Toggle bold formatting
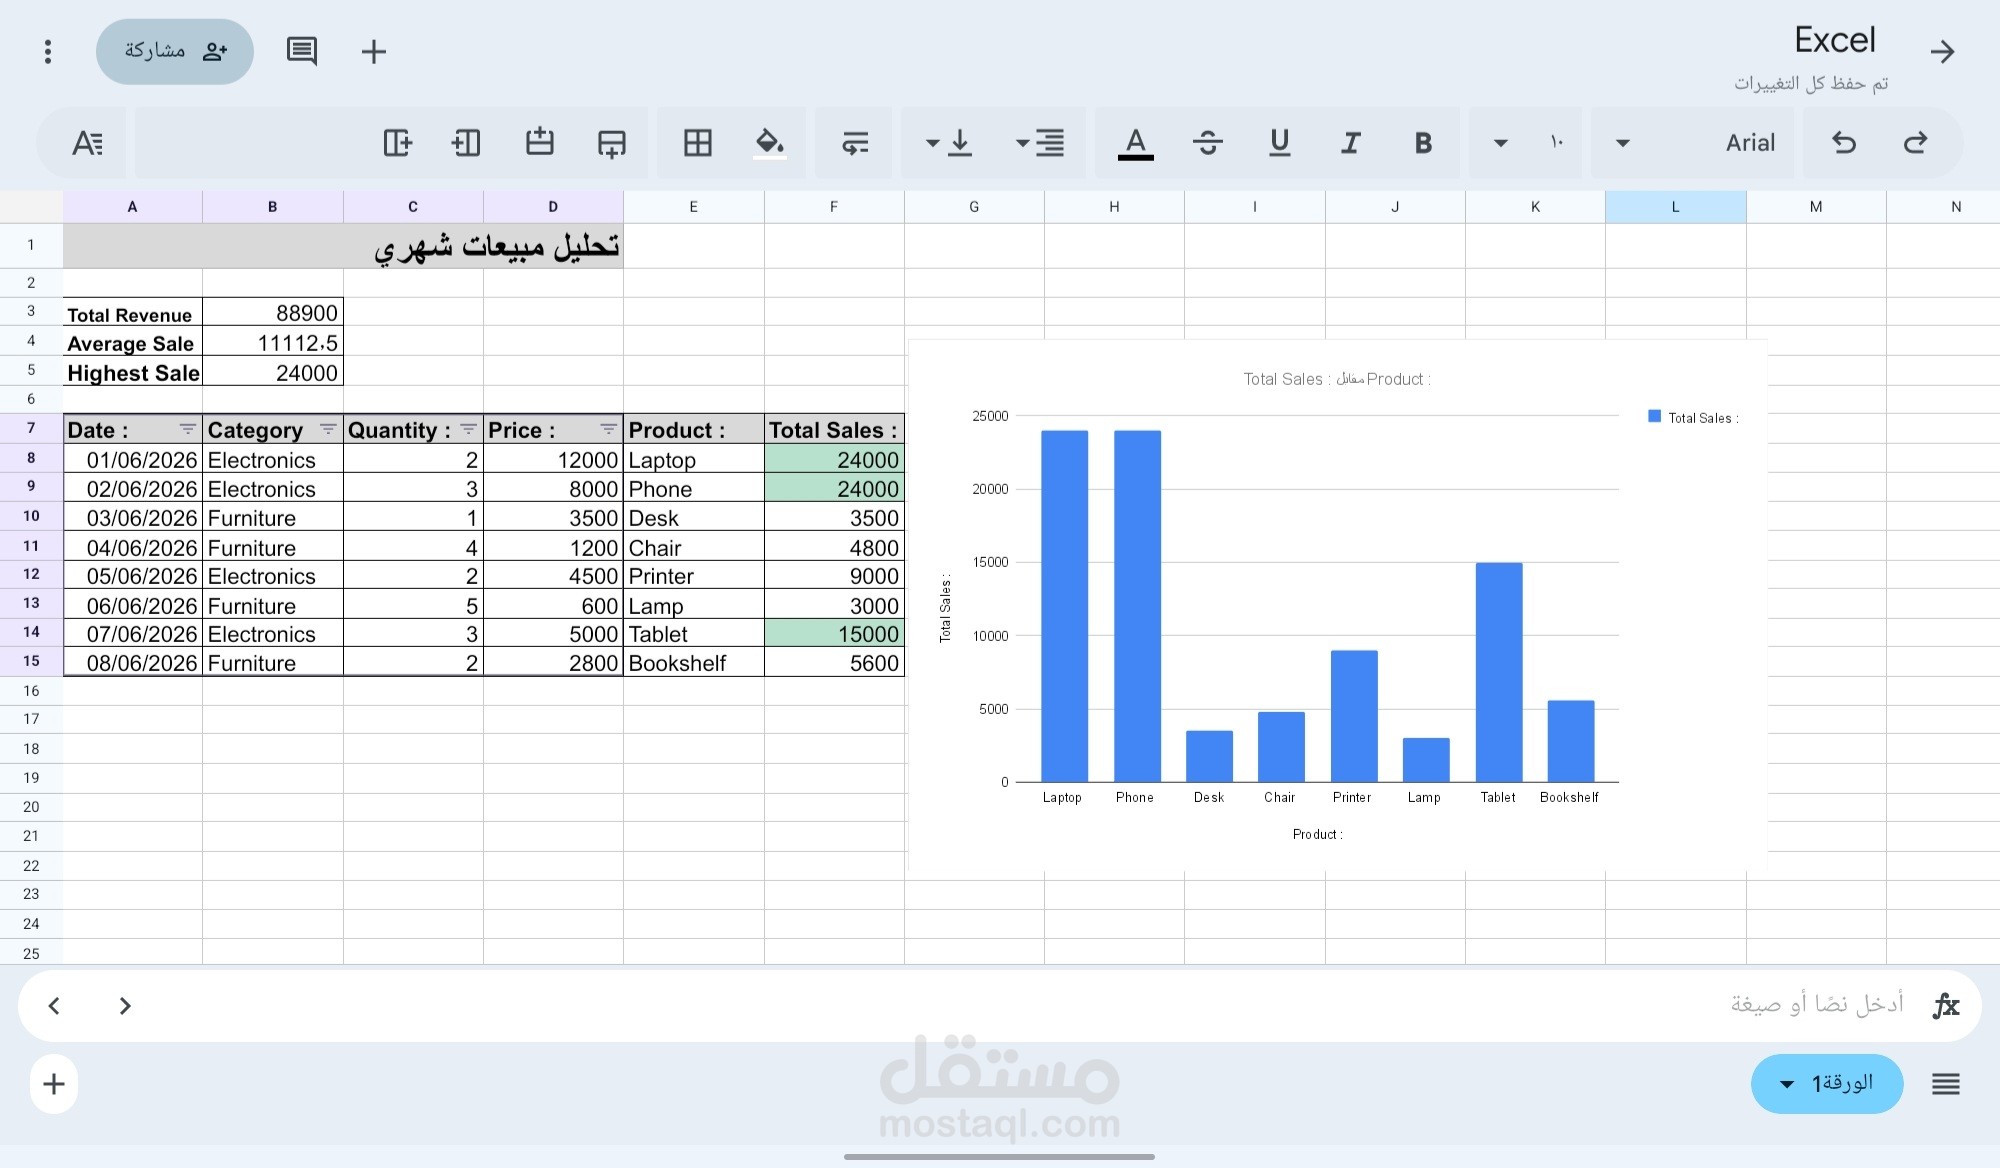Image resolution: width=2000 pixels, height=1168 pixels. [x=1423, y=143]
